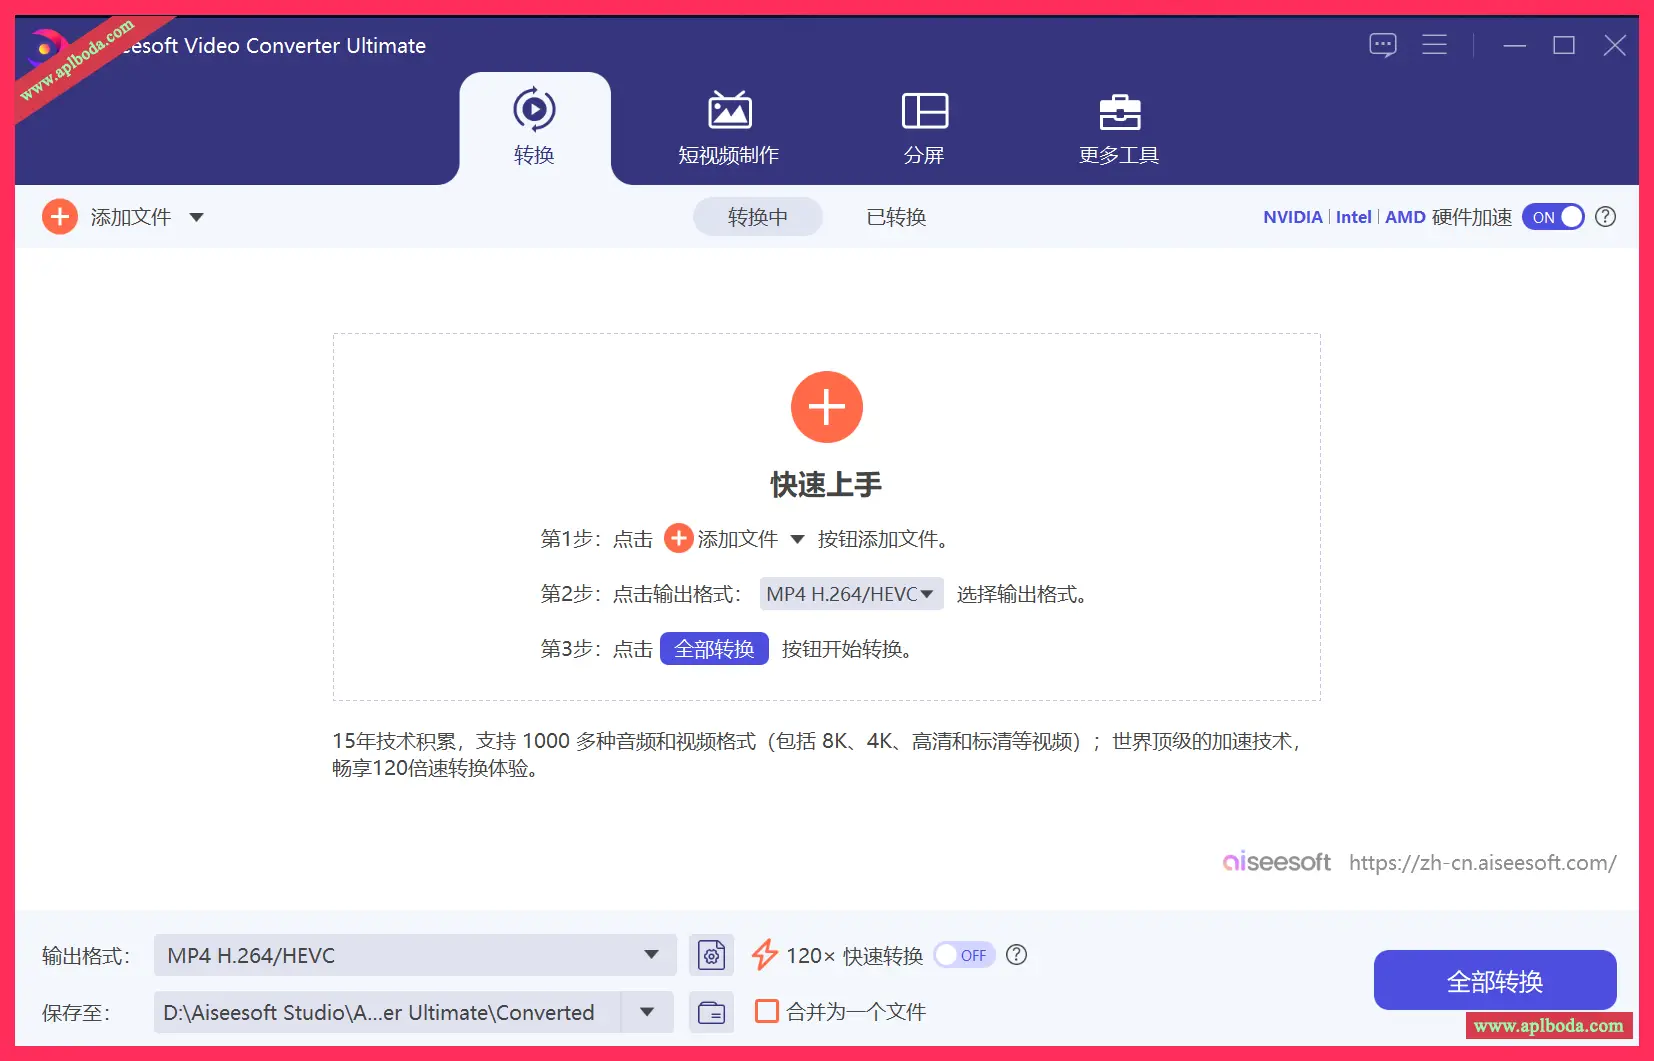This screenshot has height=1061, width=1654.
Task: Click the 选择输出格式 text in step 2
Action: tap(1022, 594)
